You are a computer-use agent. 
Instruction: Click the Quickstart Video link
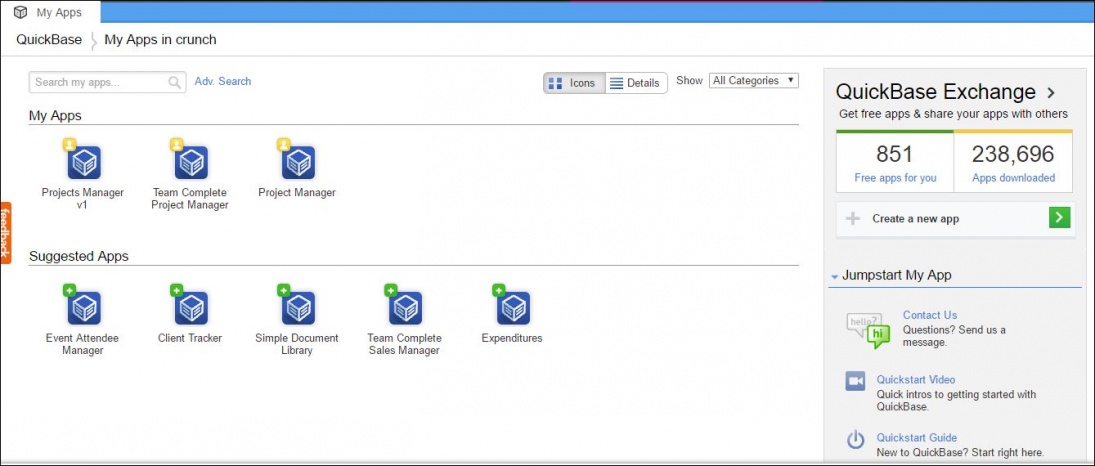(x=916, y=380)
